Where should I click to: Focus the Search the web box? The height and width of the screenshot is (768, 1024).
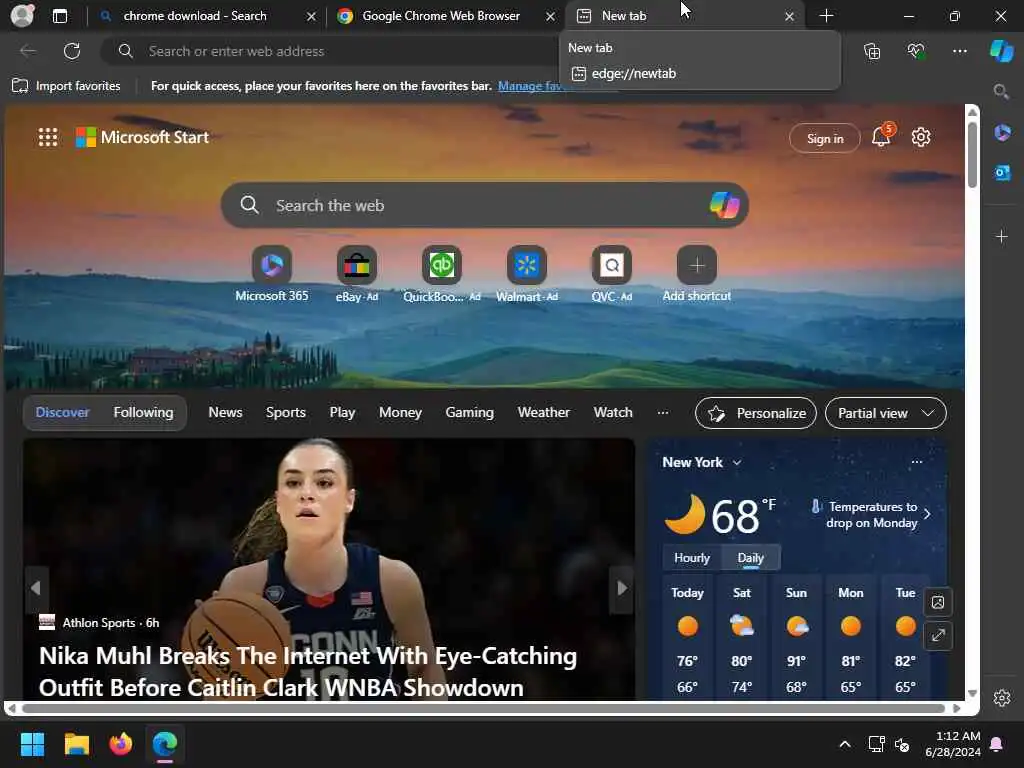(x=485, y=205)
